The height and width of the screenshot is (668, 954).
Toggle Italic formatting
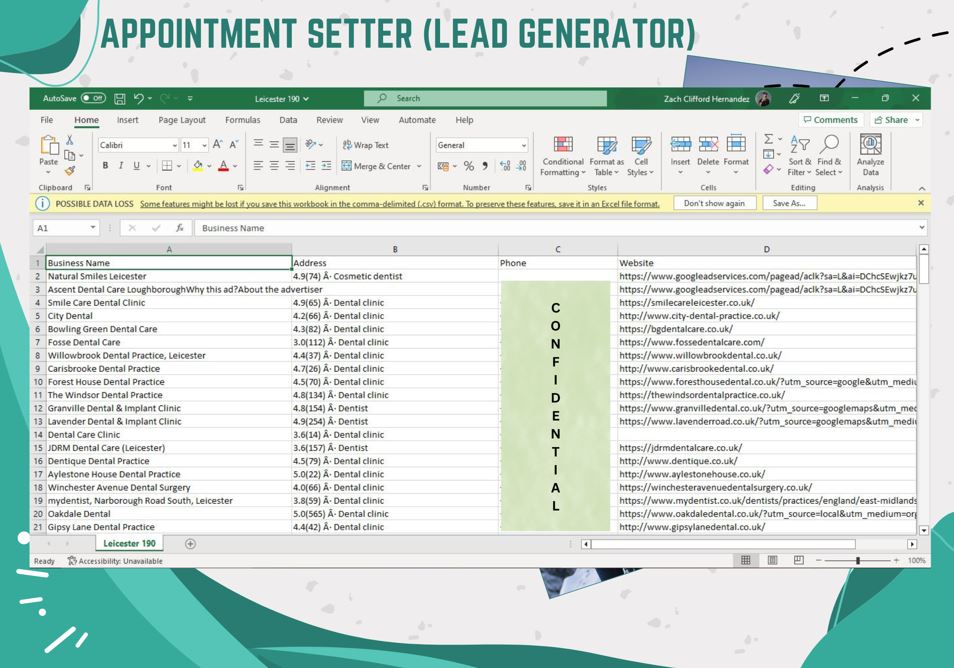120,165
